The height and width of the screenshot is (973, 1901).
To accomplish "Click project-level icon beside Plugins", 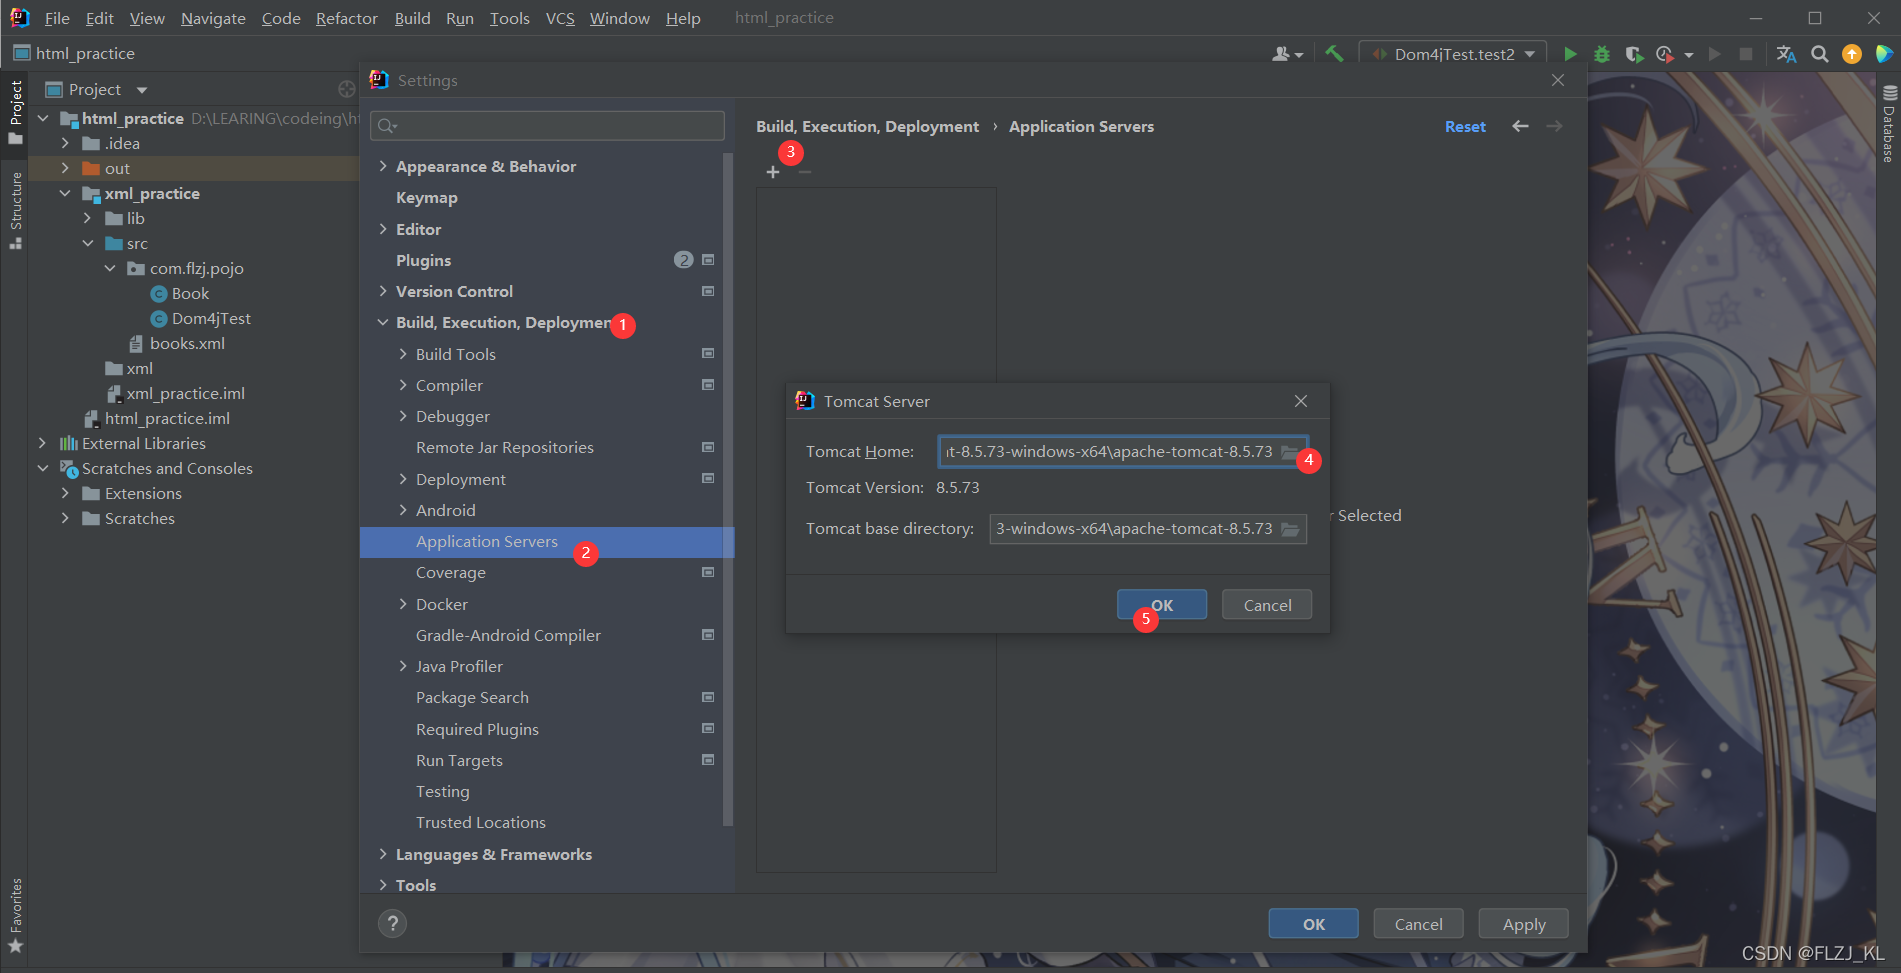I will tap(708, 260).
